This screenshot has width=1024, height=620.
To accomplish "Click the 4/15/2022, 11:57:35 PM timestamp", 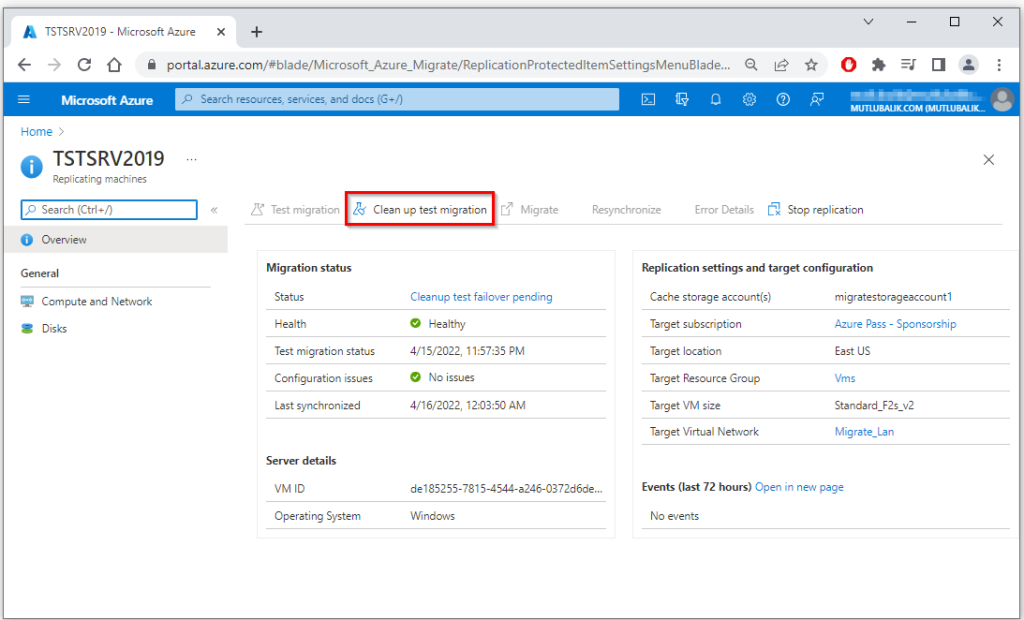I will pos(467,351).
